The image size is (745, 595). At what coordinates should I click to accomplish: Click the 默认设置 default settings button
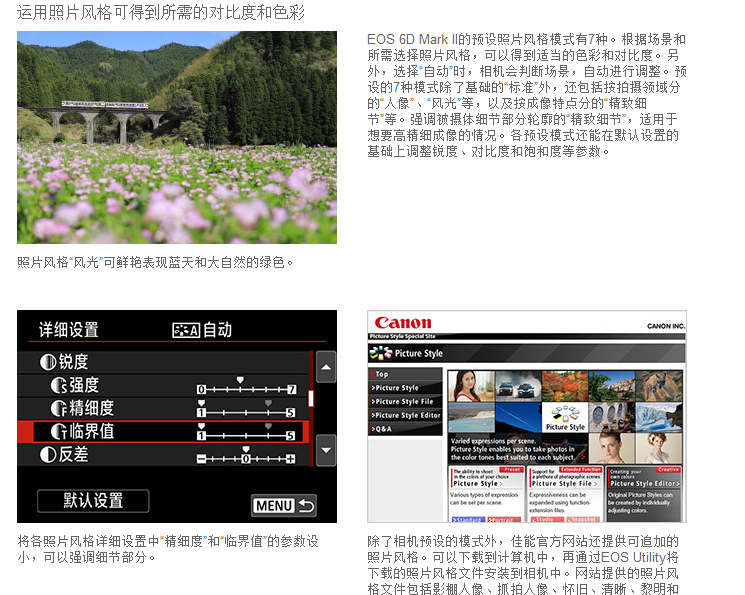click(93, 501)
